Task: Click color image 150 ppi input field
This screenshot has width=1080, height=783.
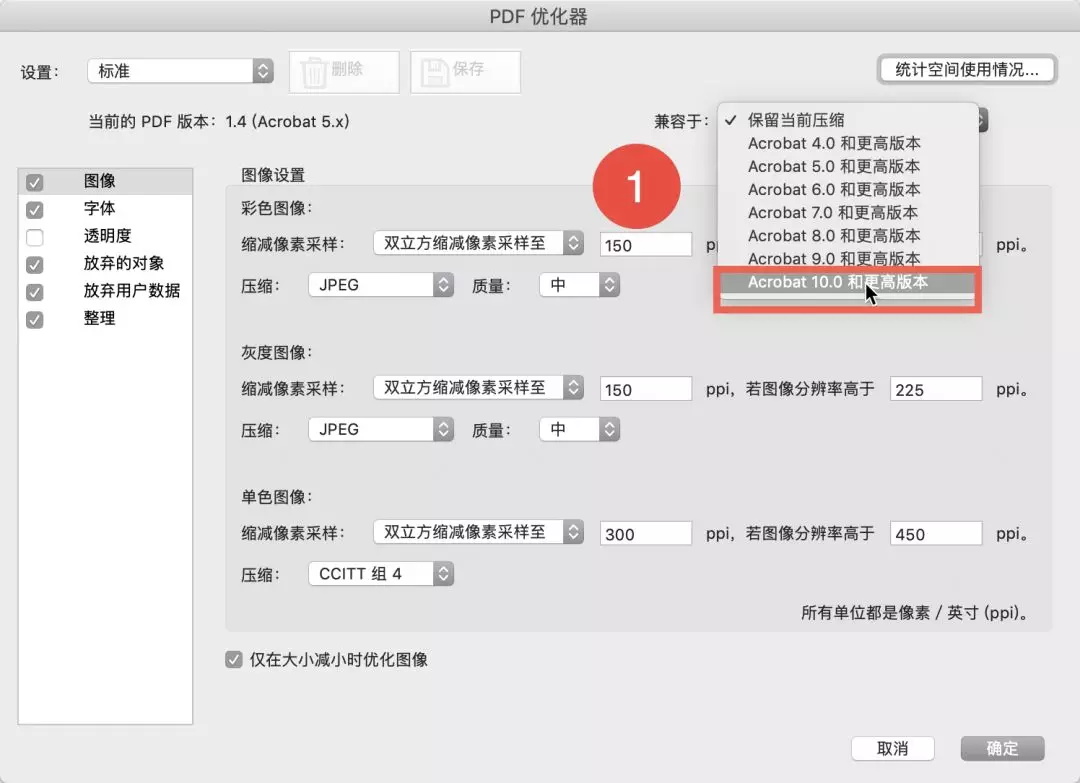Action: click(646, 245)
